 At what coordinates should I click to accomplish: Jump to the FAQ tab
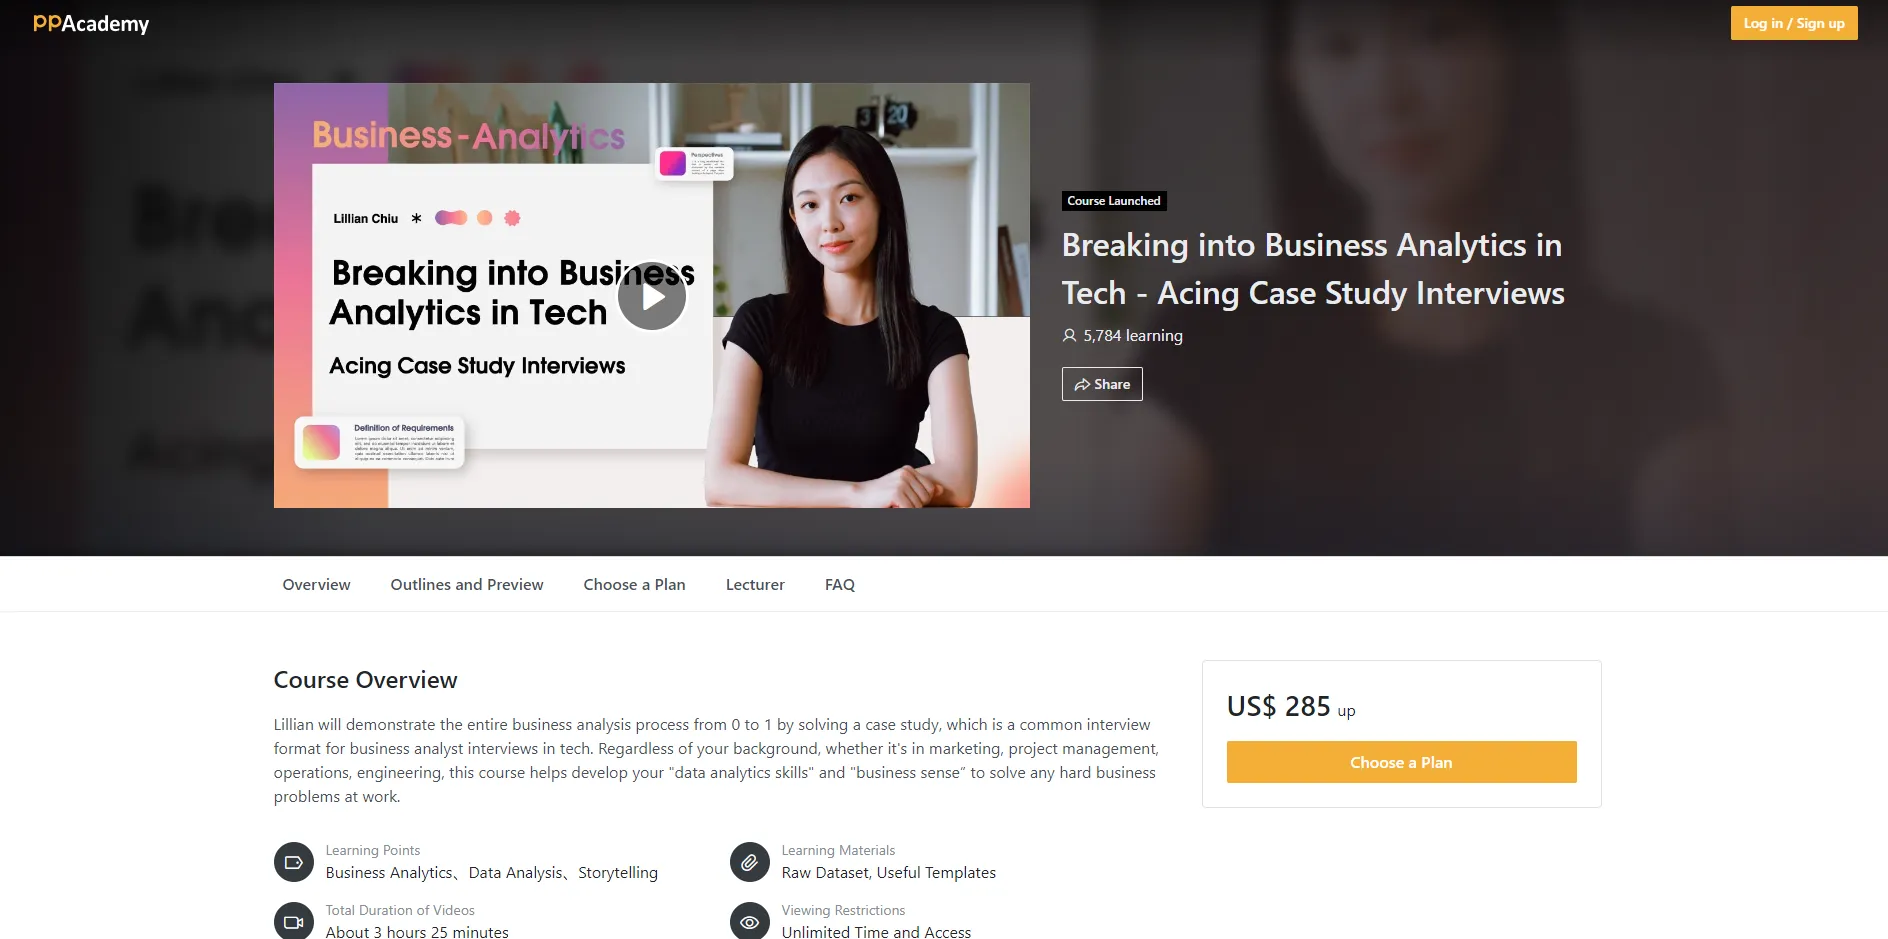(840, 584)
